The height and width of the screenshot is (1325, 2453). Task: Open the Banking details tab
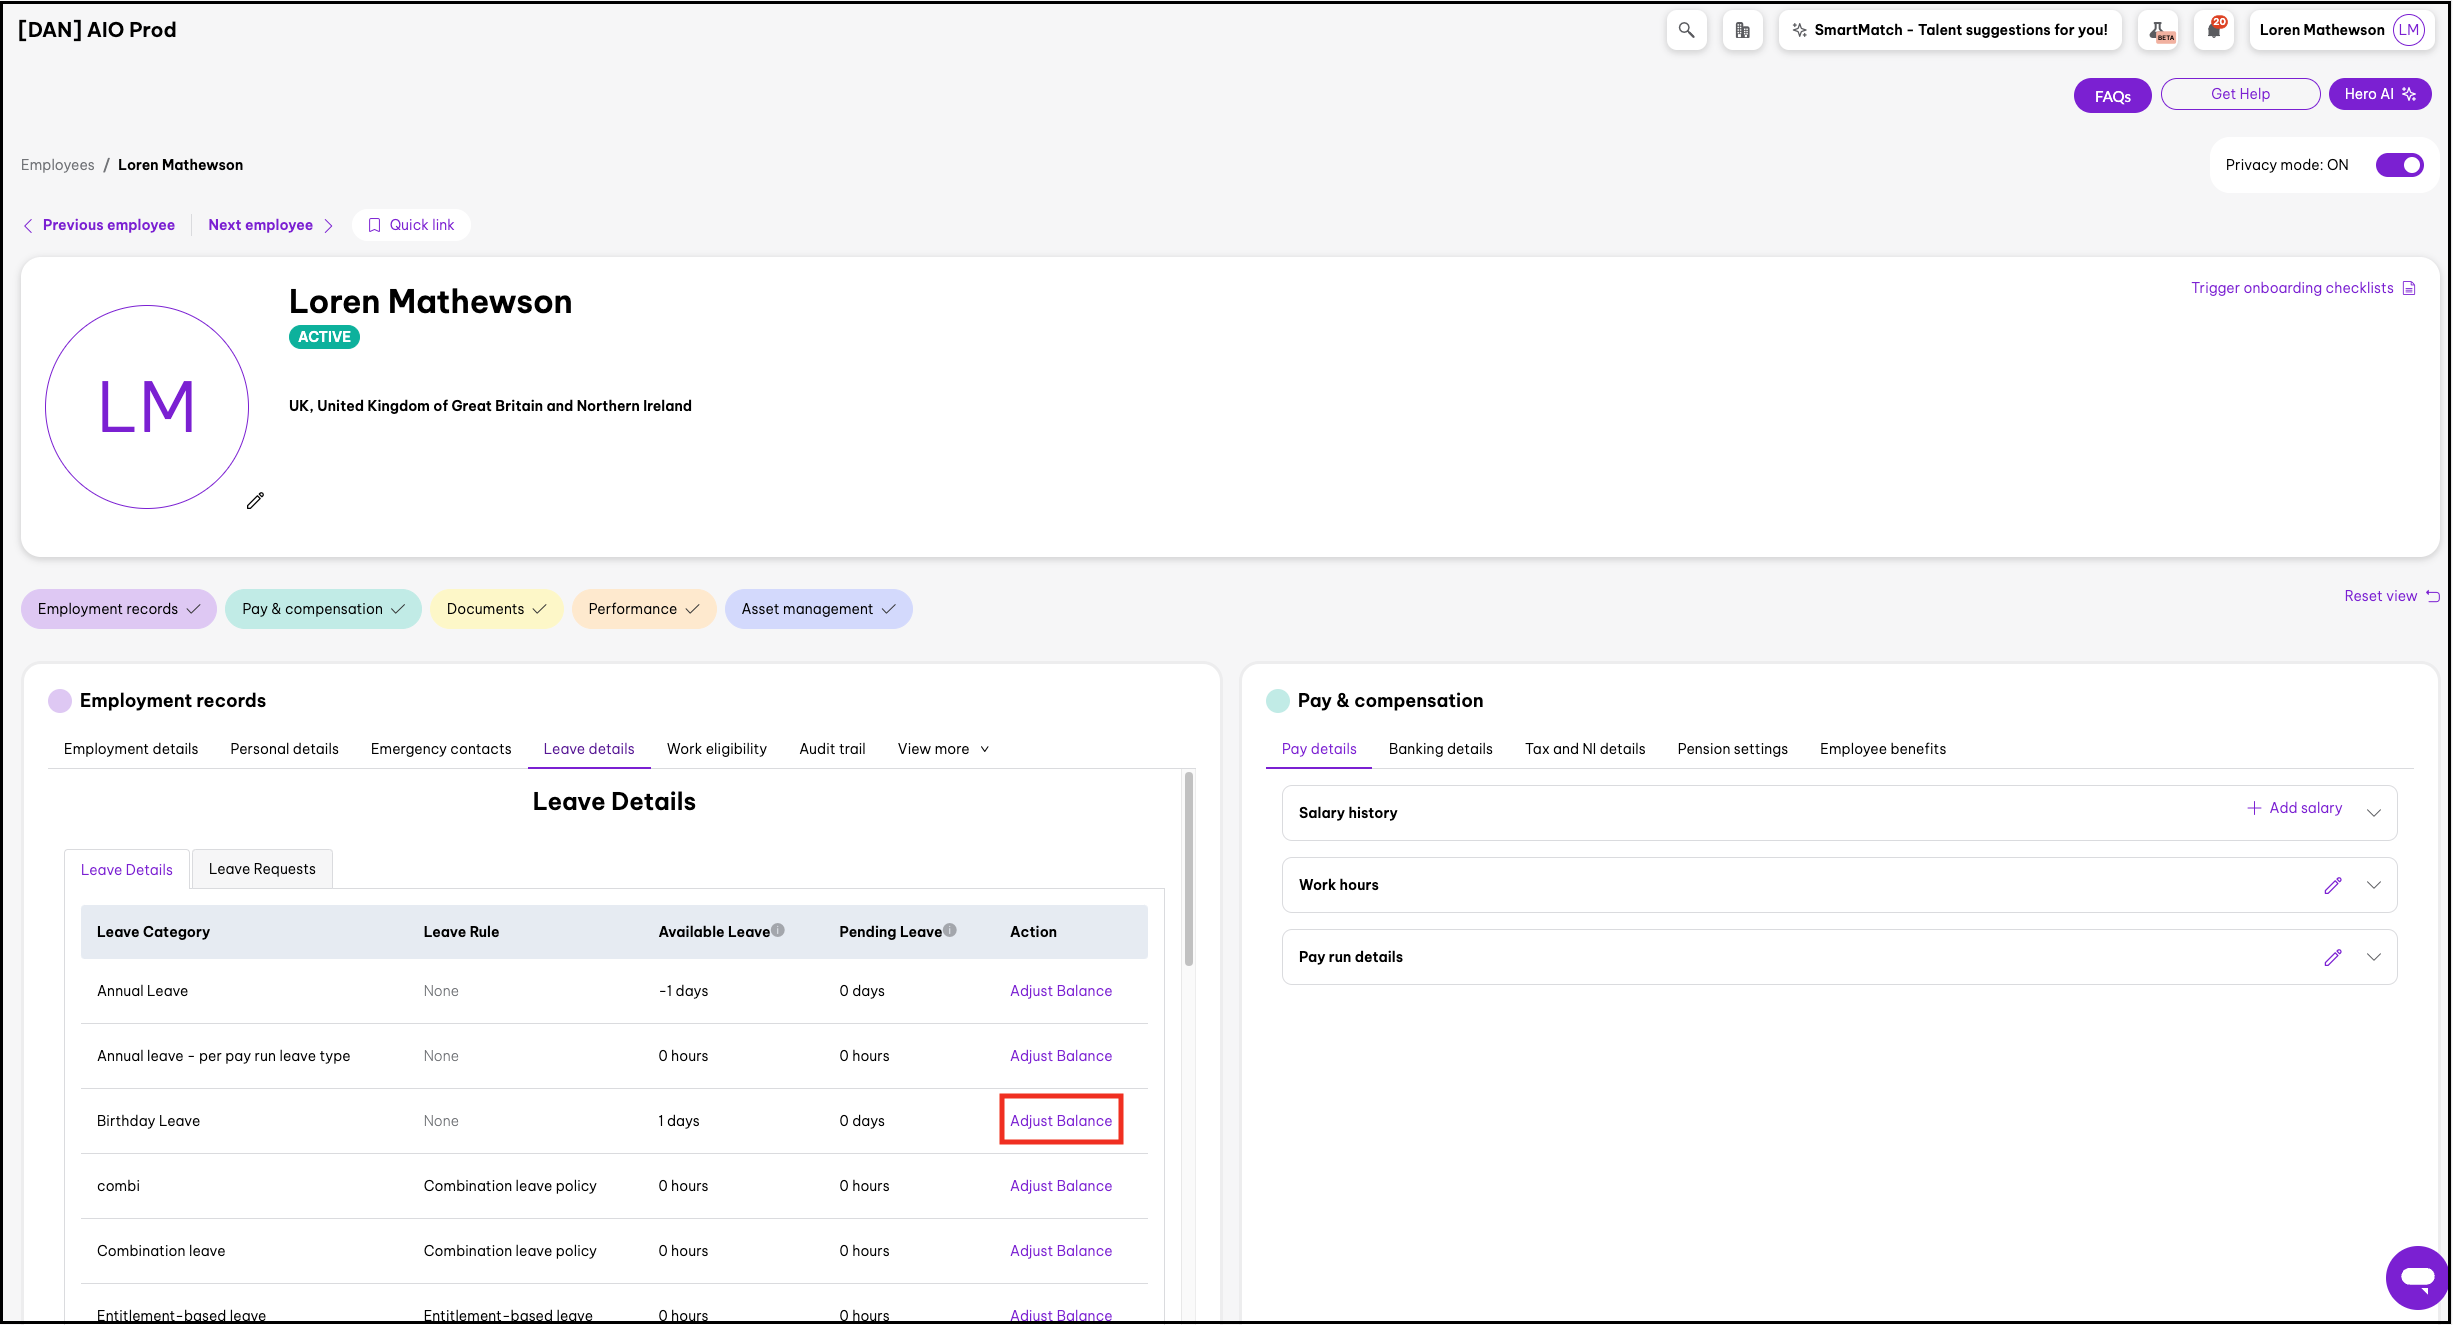pos(1440,749)
